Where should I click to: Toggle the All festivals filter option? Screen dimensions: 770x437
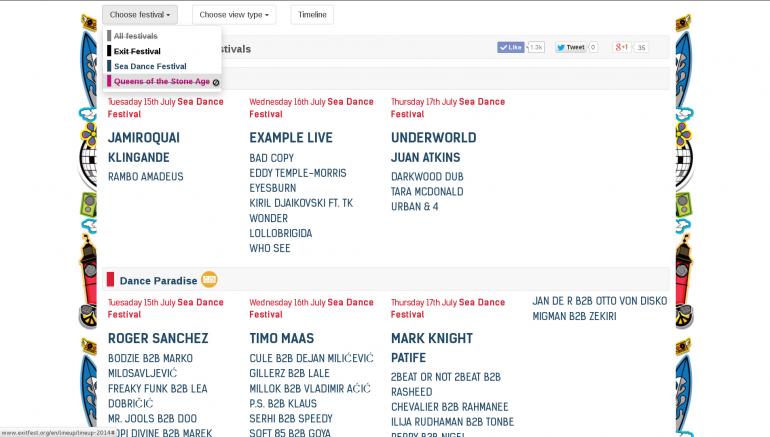[x=136, y=36]
